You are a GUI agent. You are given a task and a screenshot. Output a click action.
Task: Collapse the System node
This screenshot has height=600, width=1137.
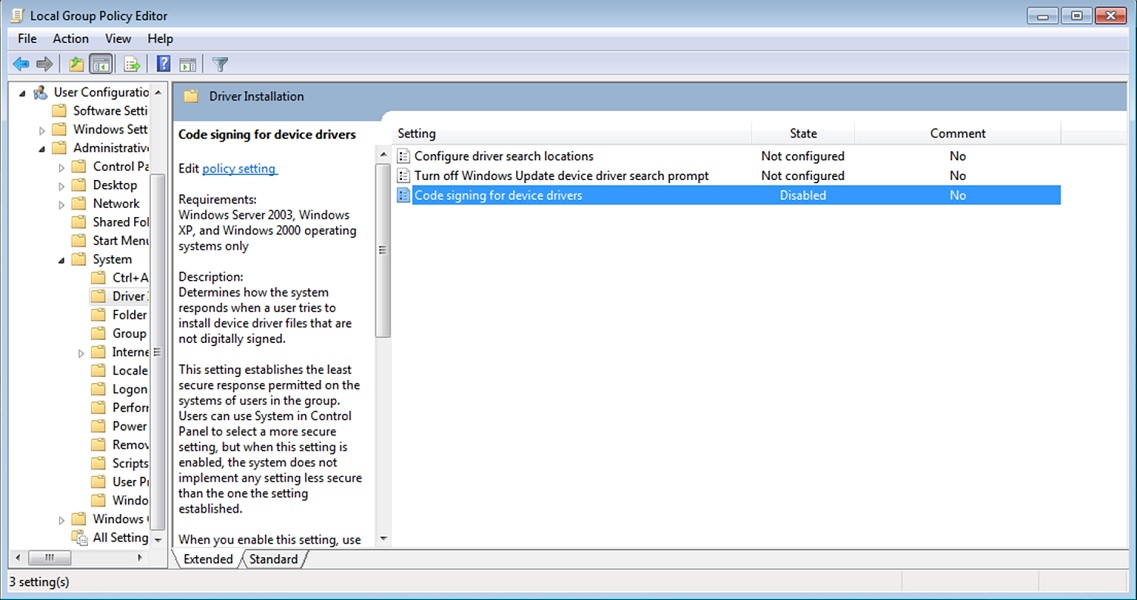(x=62, y=260)
